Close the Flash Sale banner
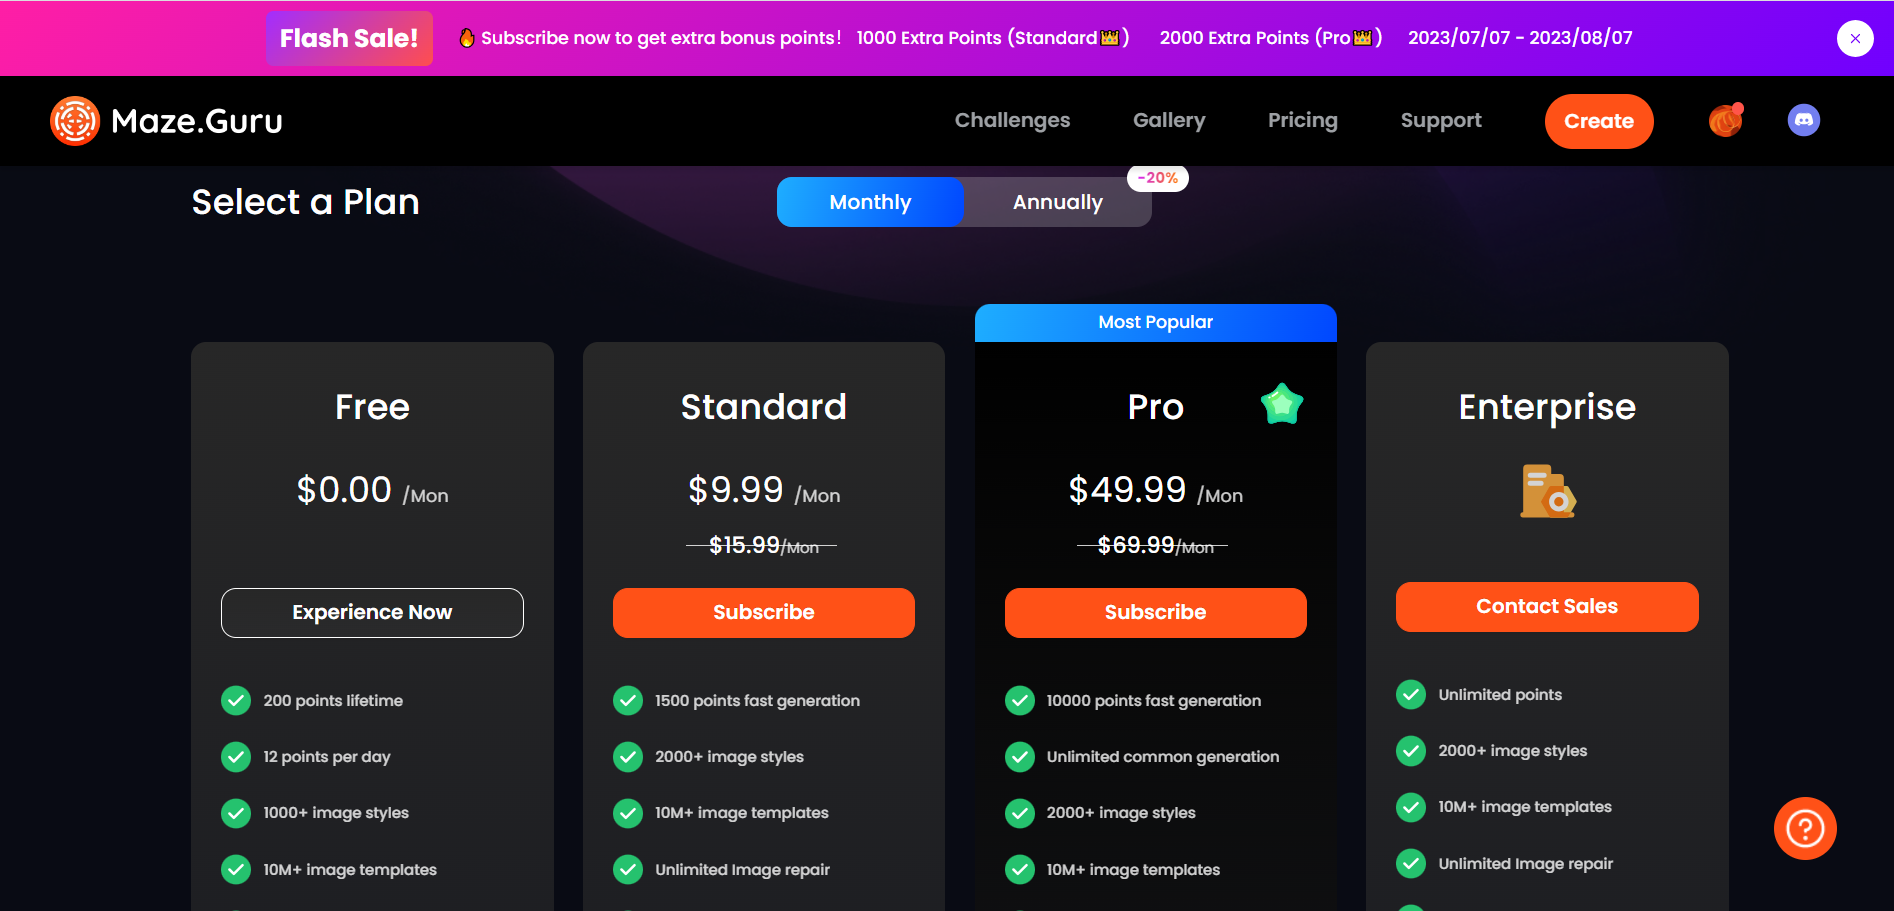The height and width of the screenshot is (911, 1894). point(1854,39)
